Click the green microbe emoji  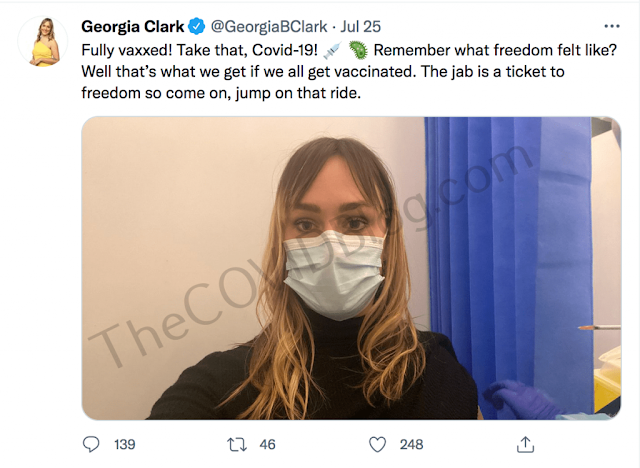pos(358,50)
